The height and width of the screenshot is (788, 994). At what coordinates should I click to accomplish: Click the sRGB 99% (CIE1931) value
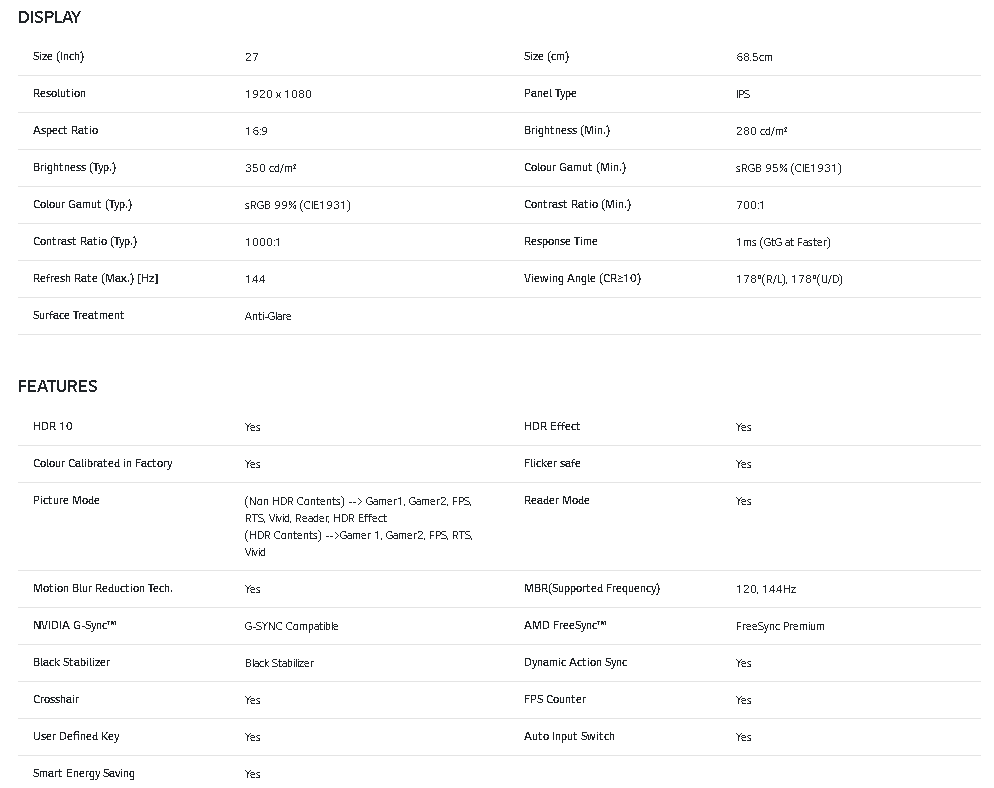coord(297,205)
